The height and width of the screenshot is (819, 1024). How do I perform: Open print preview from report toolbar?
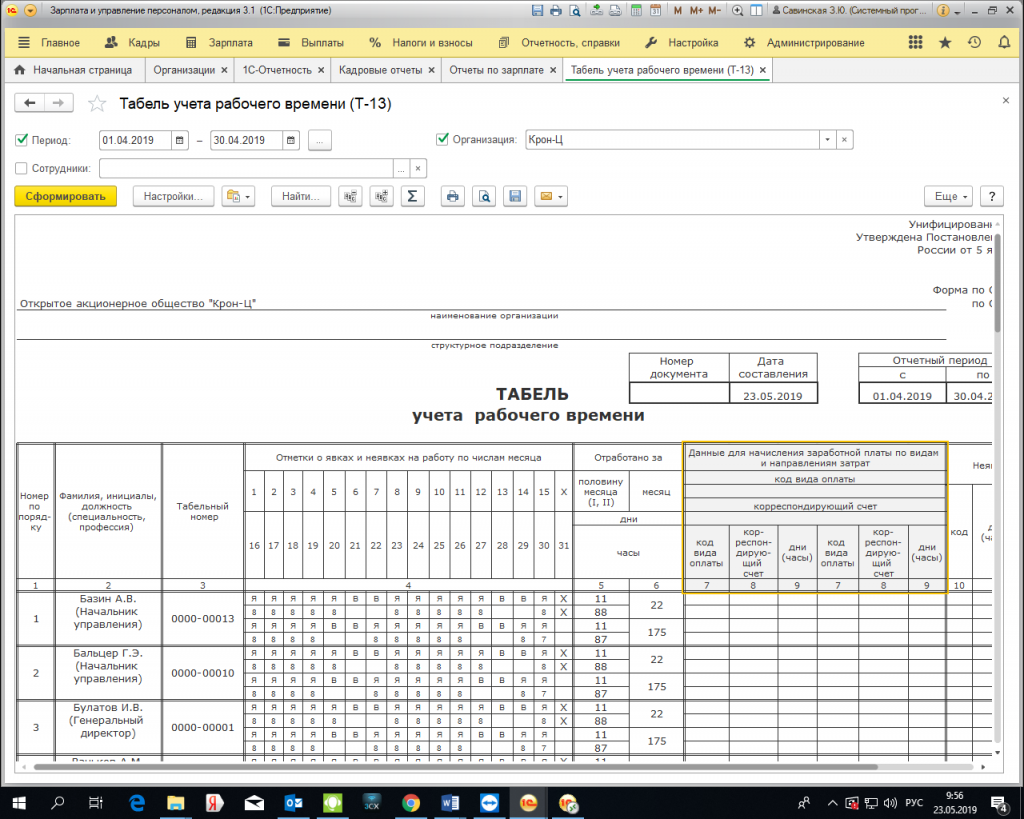click(484, 197)
